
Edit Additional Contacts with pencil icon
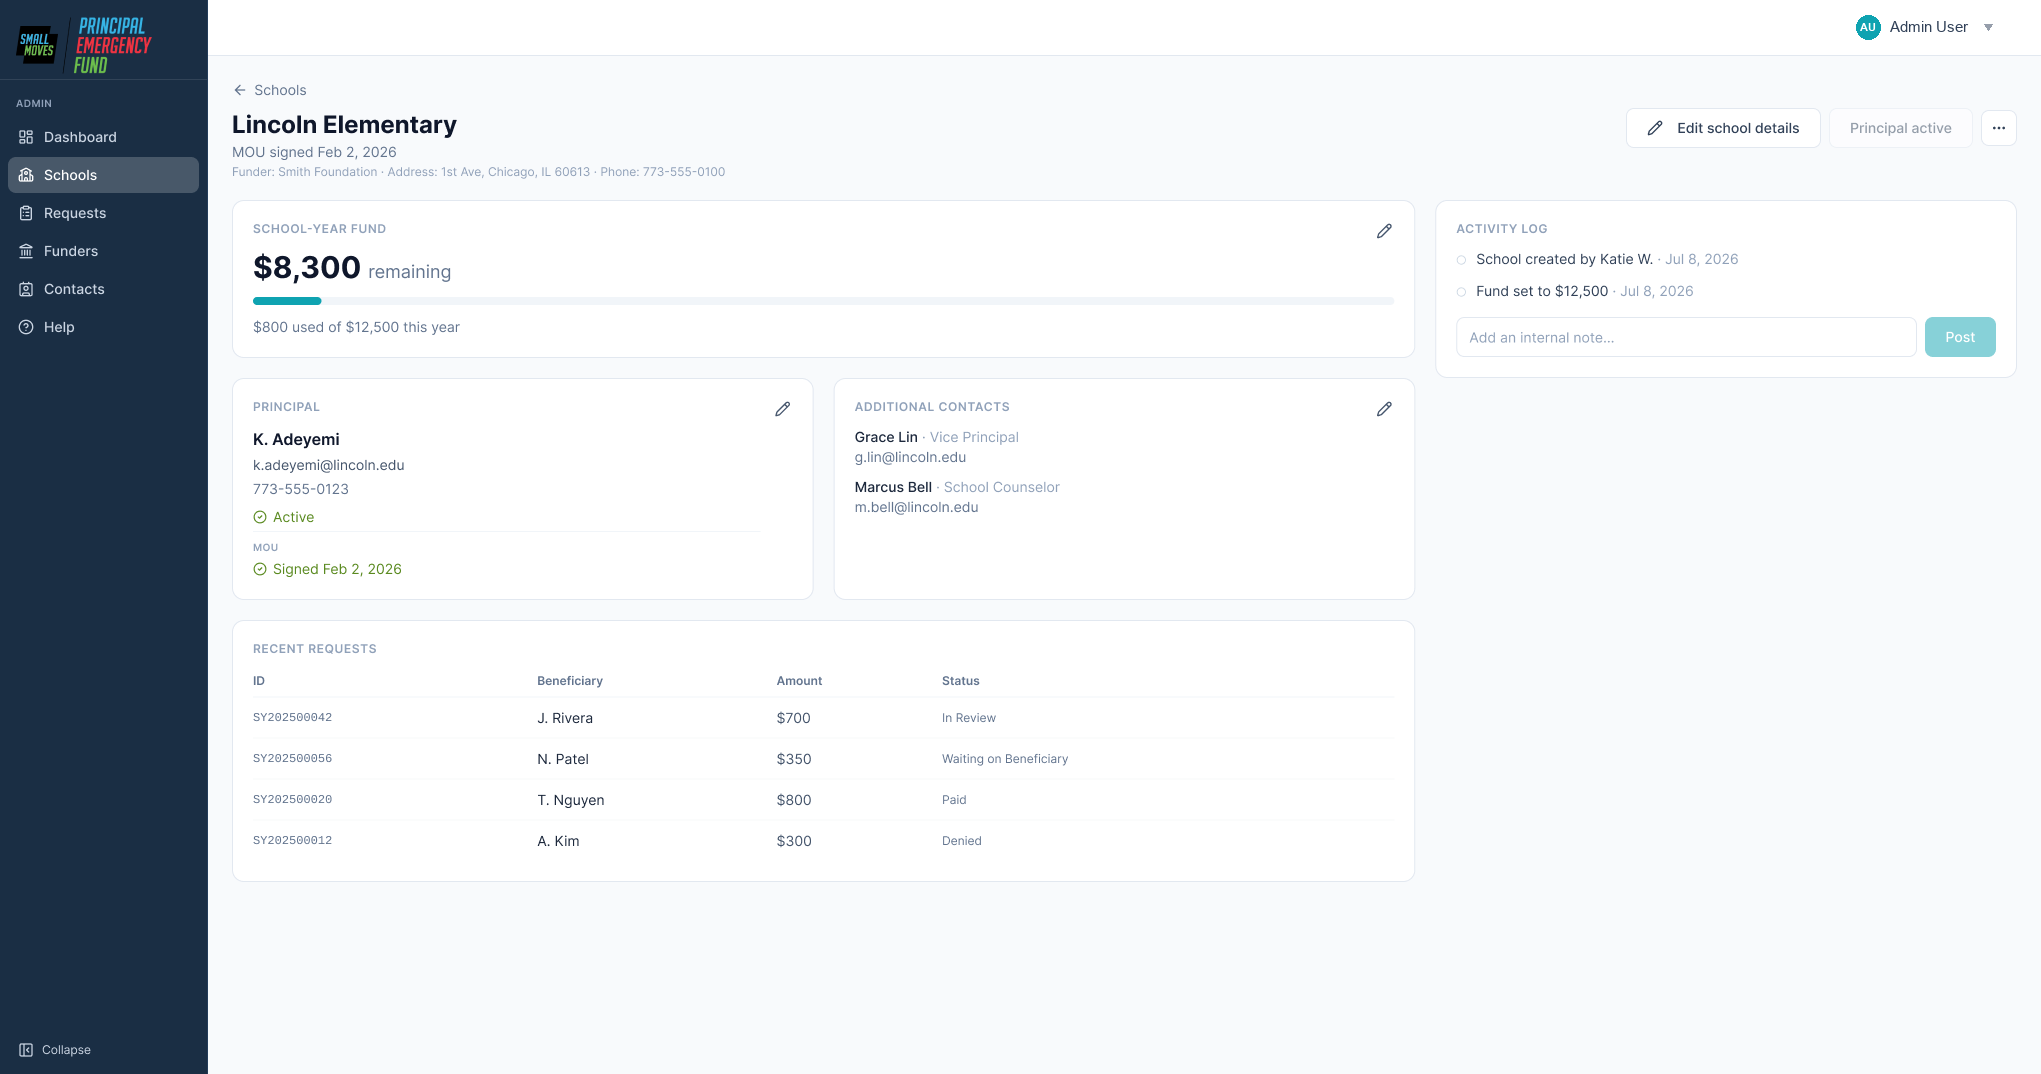point(1384,409)
